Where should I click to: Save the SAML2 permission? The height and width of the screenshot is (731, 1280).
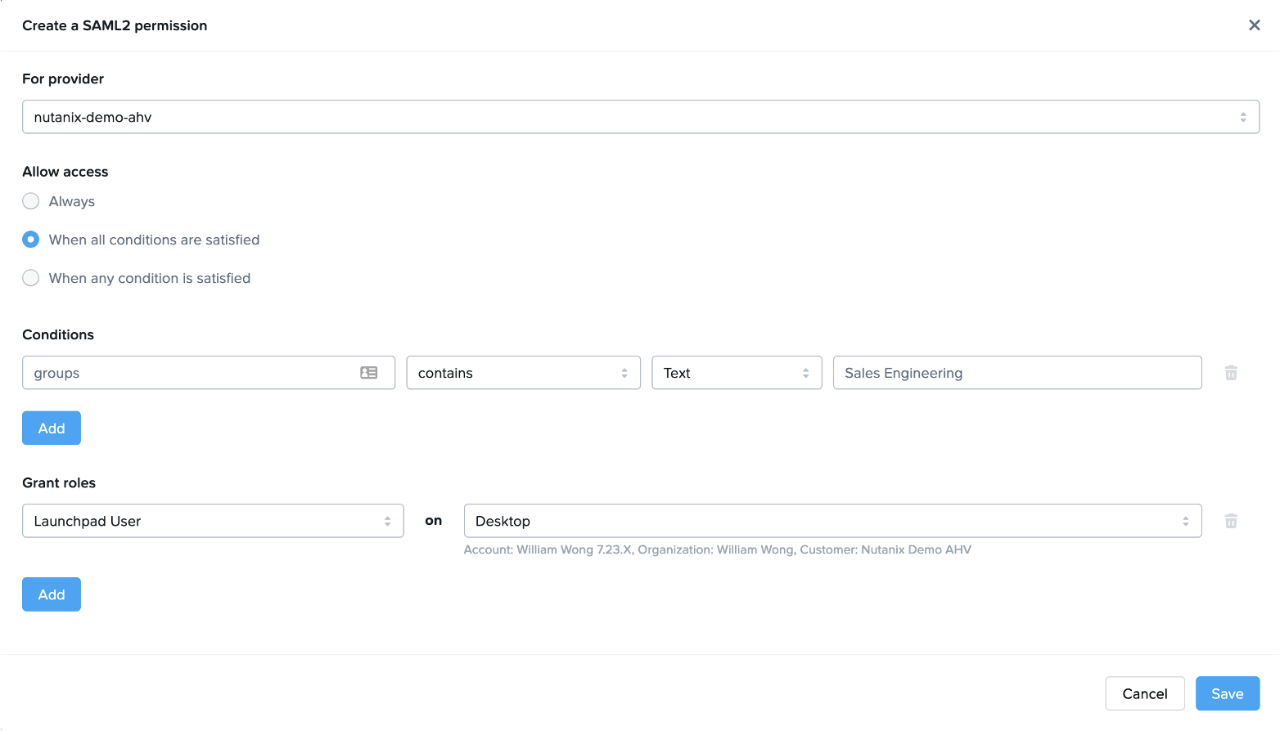(x=1227, y=693)
